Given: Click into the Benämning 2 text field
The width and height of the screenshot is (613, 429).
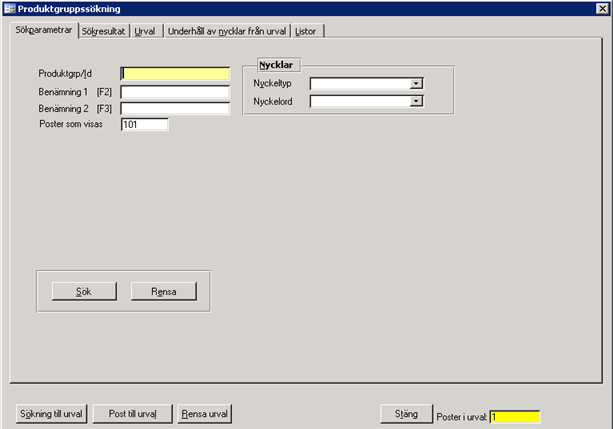Looking at the screenshot, I should point(175,108).
